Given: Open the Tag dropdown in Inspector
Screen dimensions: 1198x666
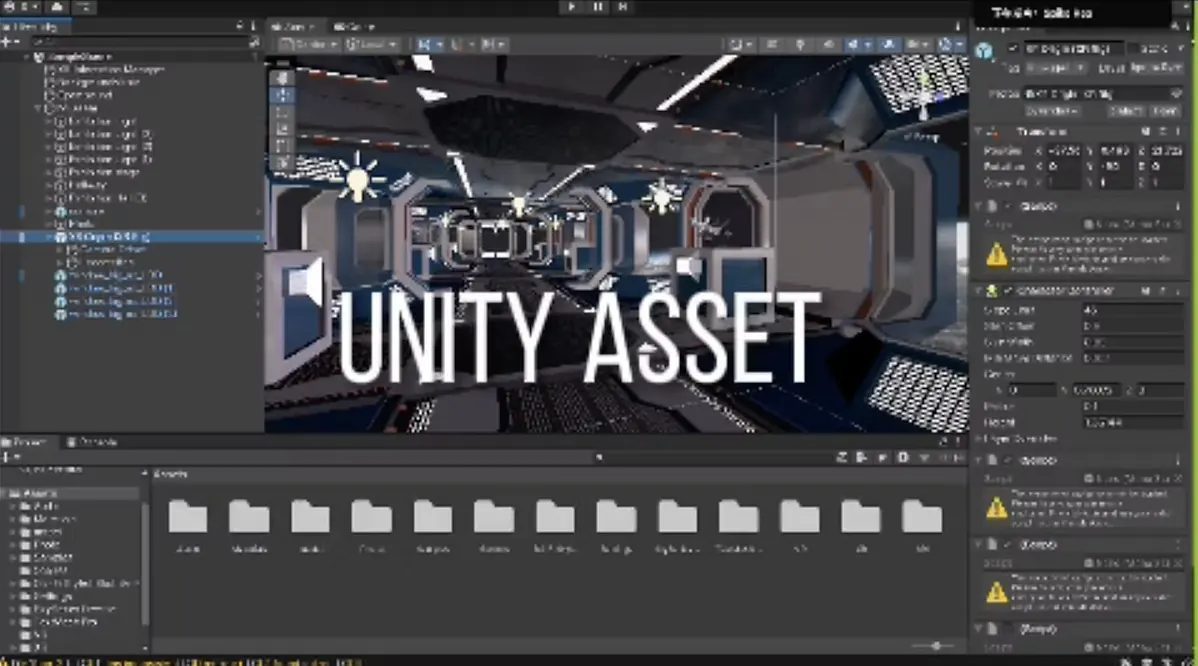Looking at the screenshot, I should (1057, 68).
